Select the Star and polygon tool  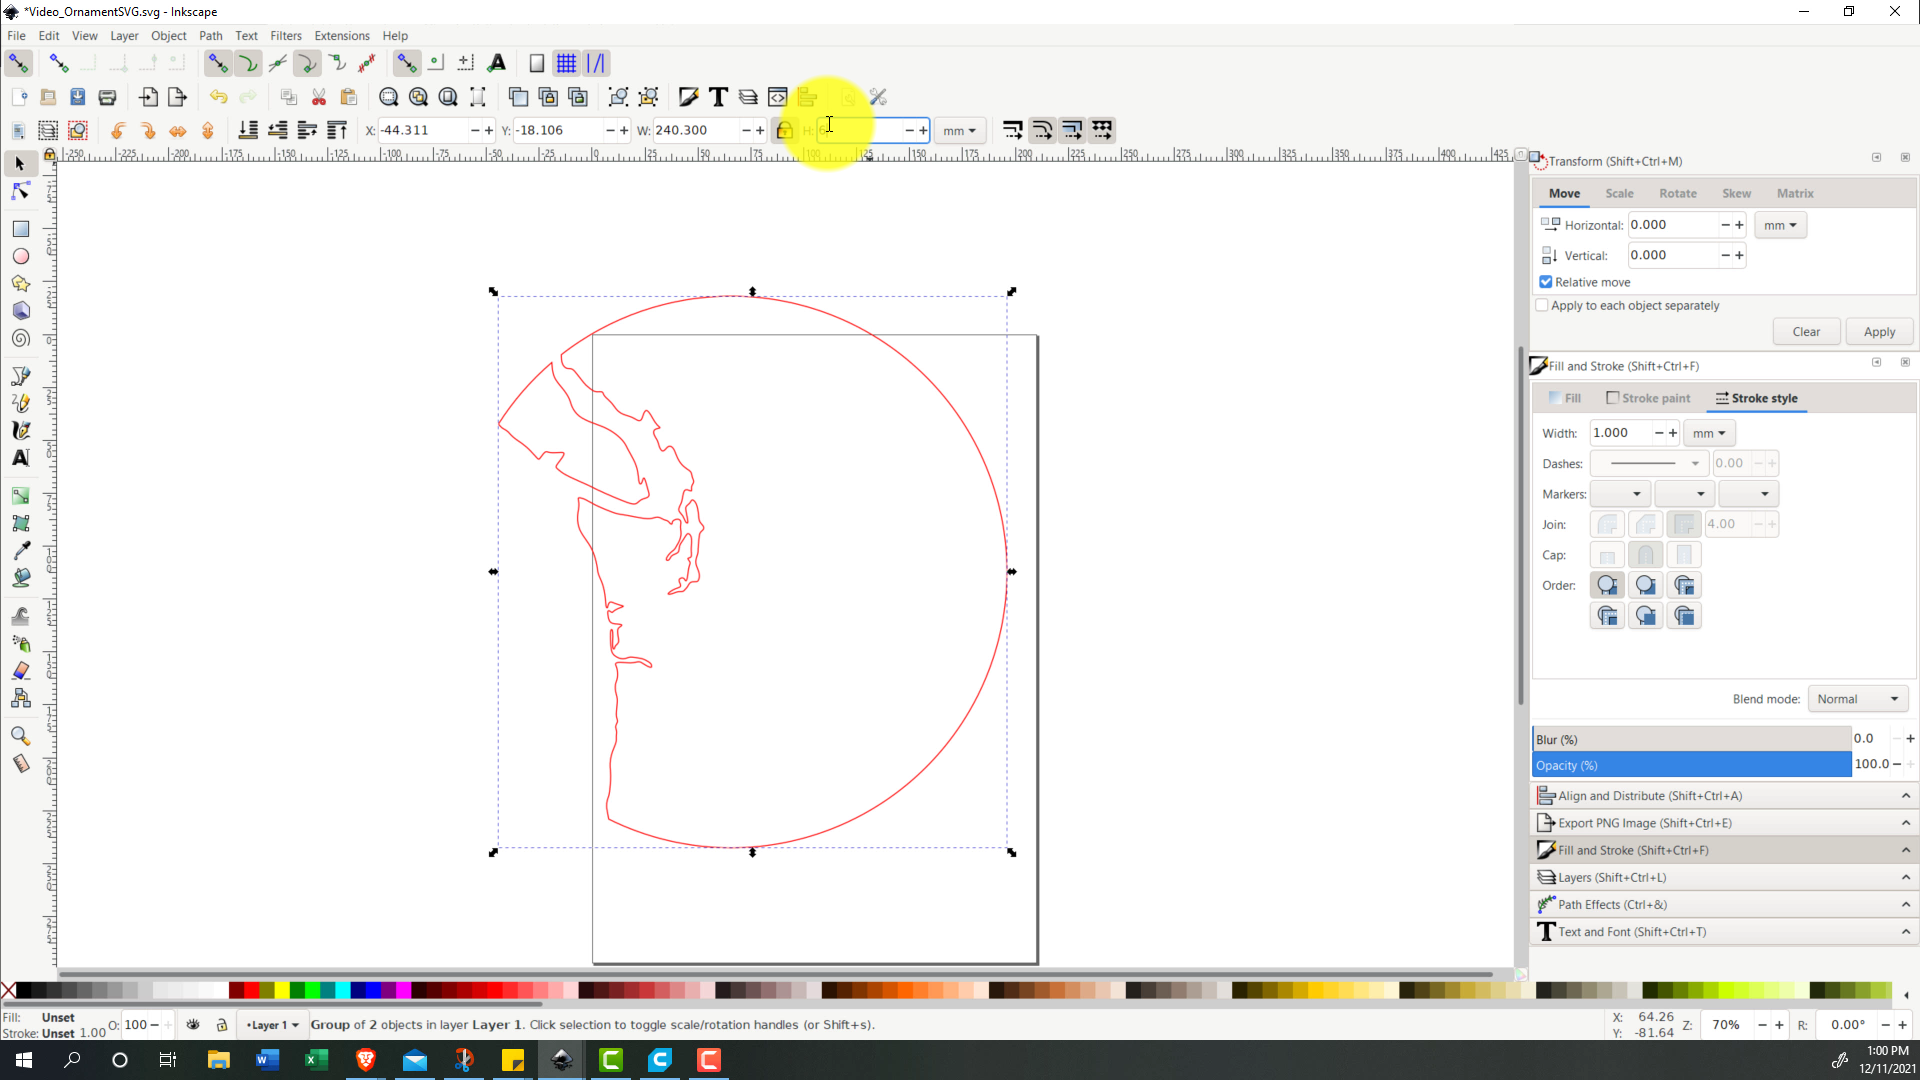click(x=20, y=284)
